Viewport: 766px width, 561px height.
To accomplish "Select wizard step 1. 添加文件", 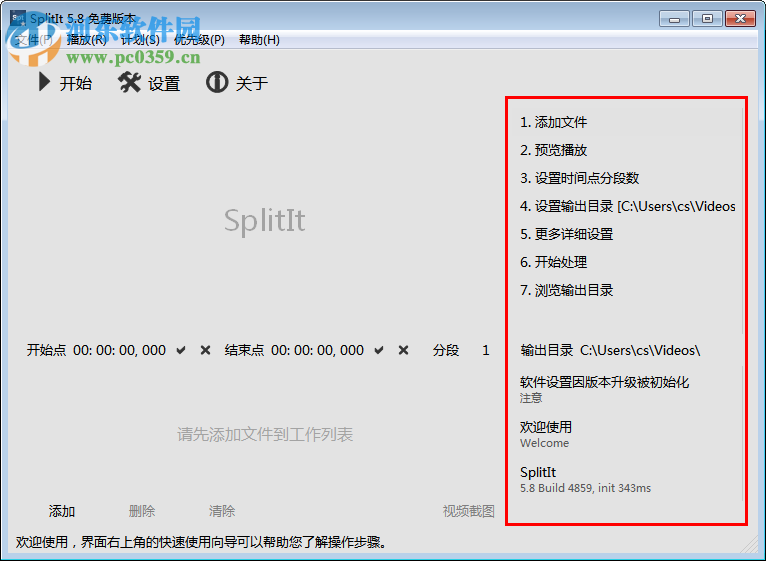I will click(553, 122).
